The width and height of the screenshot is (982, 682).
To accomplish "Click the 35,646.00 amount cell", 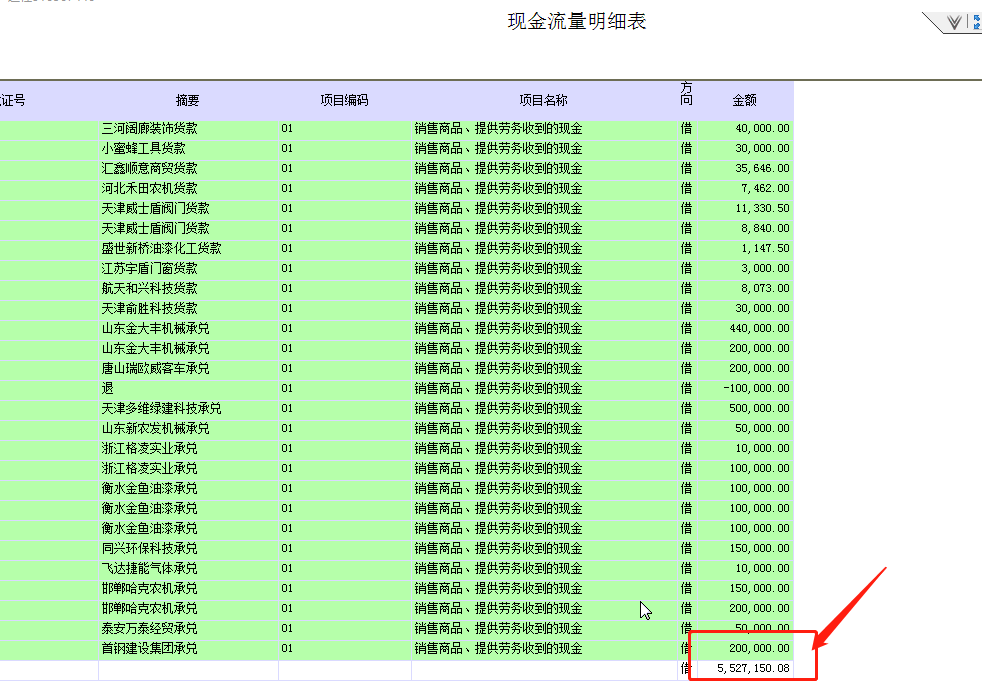I will (745, 168).
